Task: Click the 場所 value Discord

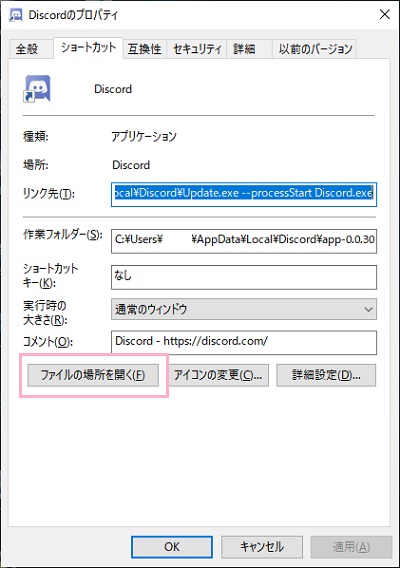Action: tap(131, 165)
